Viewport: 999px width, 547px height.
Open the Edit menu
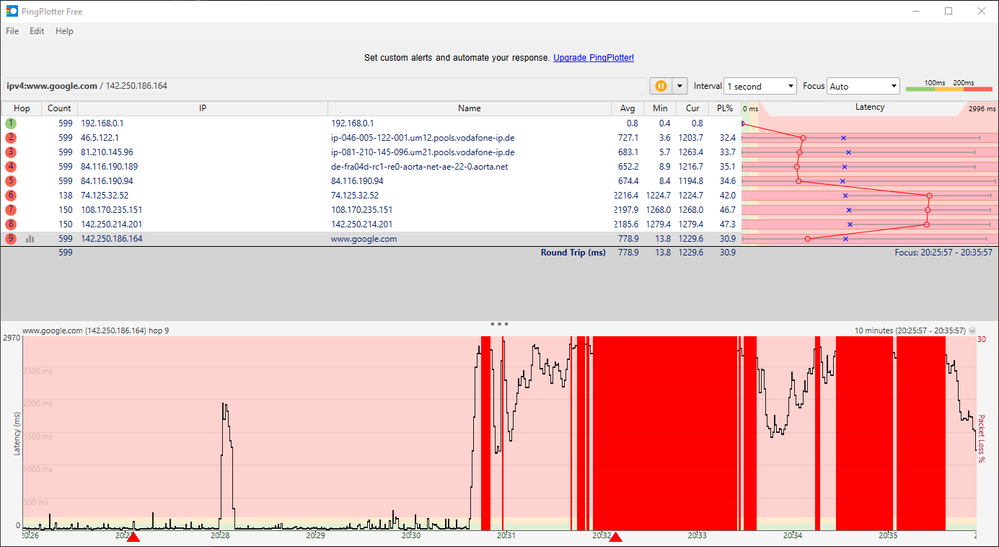pyautogui.click(x=36, y=31)
